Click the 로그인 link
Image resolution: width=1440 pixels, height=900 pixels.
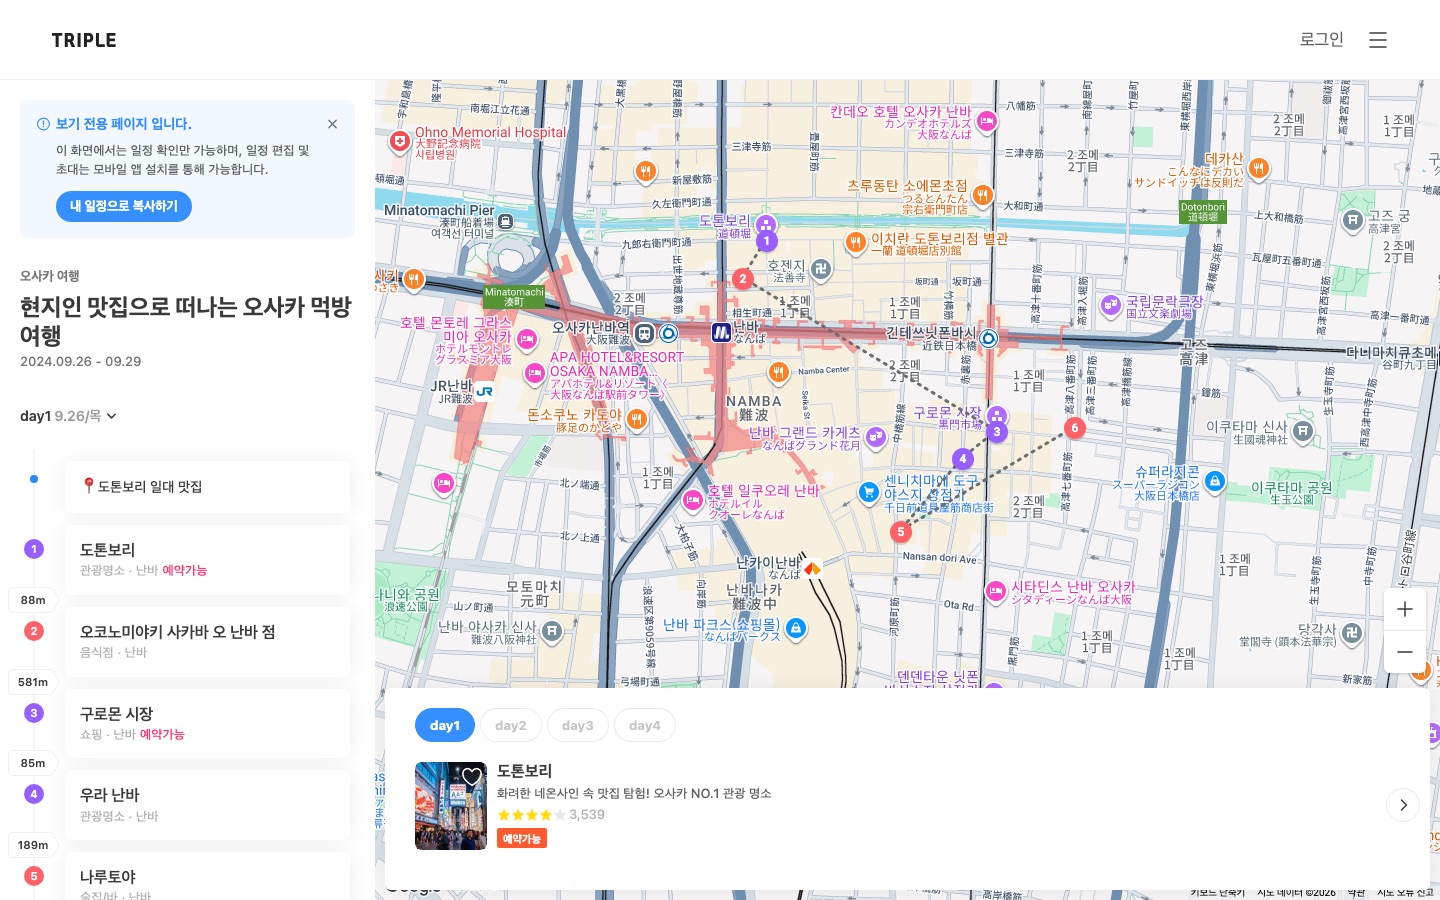point(1321,40)
